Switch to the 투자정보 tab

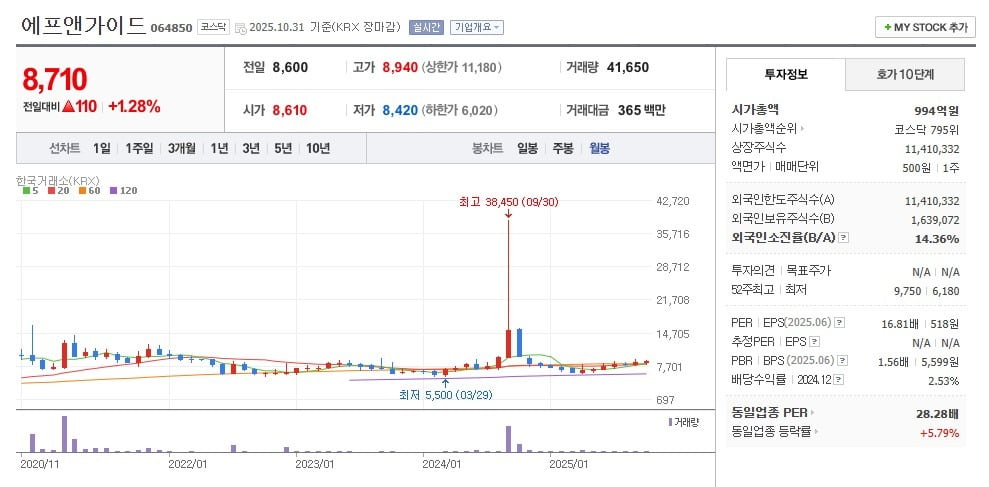(785, 74)
